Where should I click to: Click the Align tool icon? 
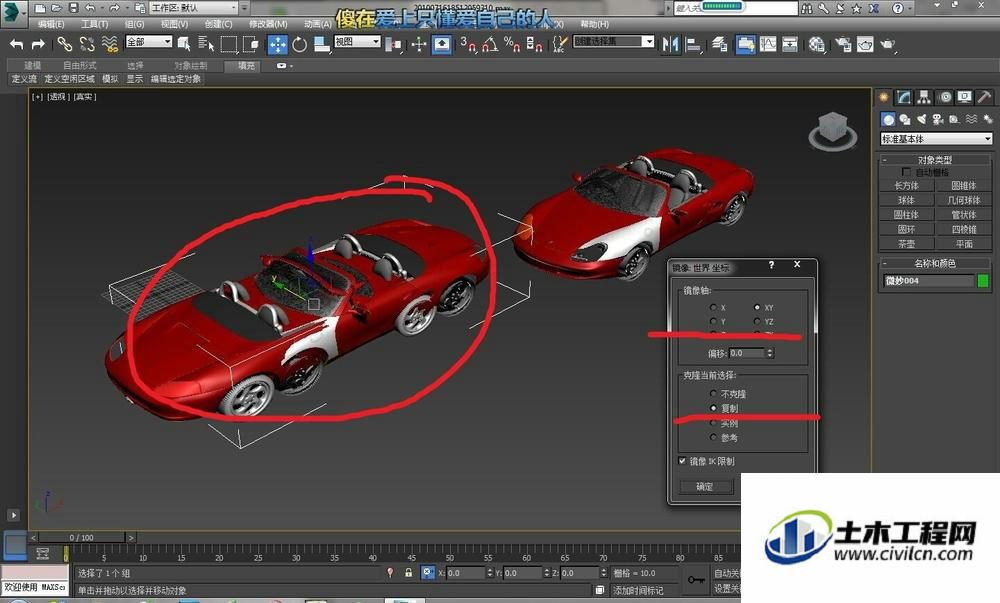[x=693, y=44]
